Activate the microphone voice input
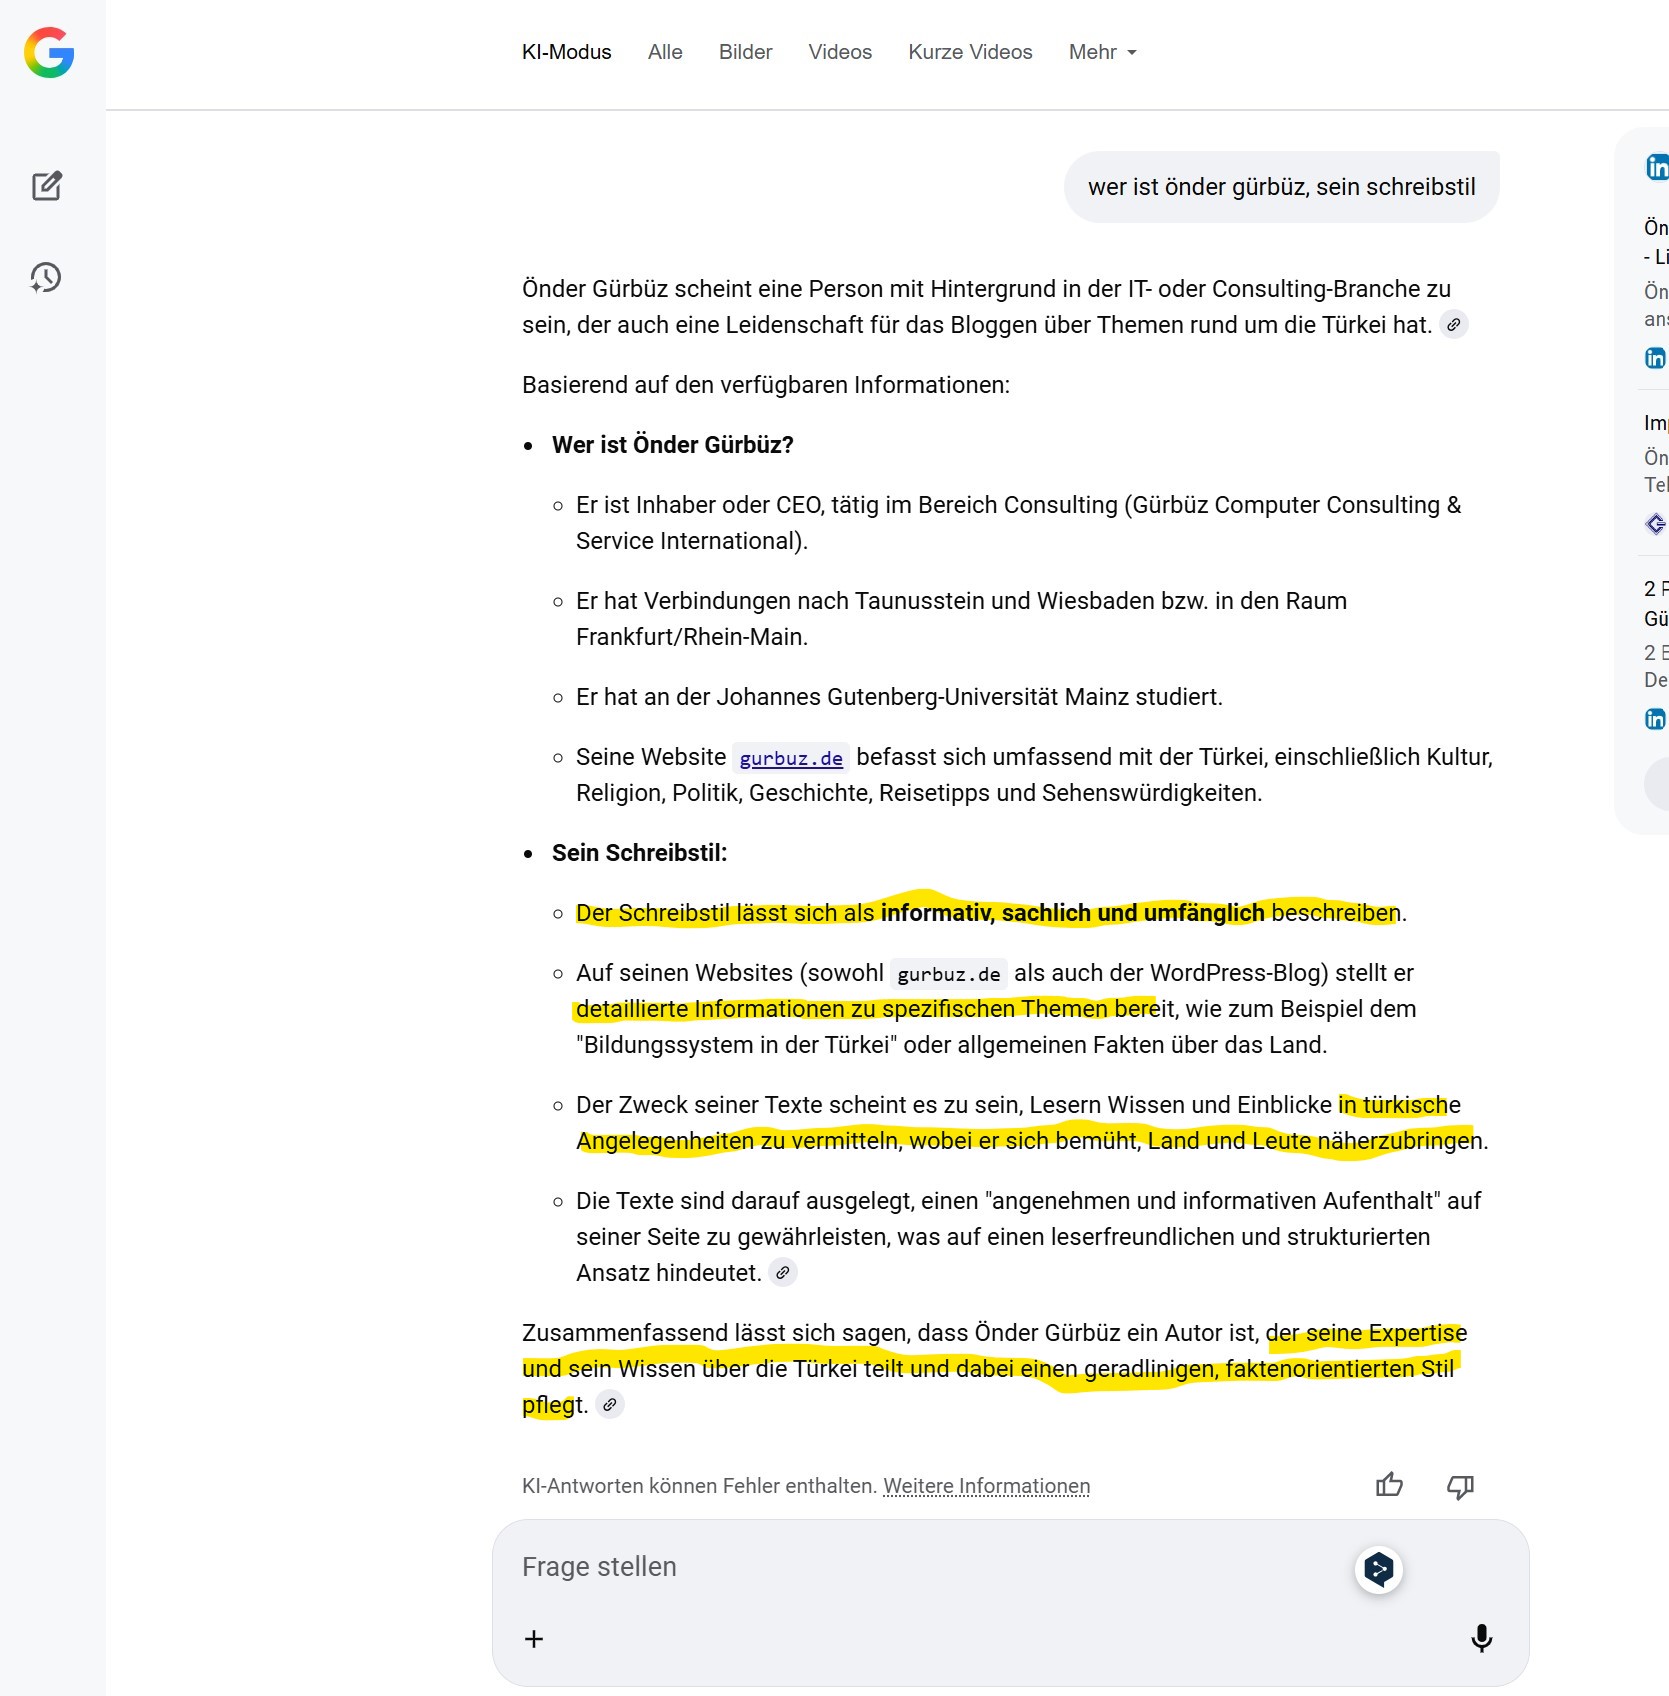The height and width of the screenshot is (1696, 1669). click(x=1481, y=1638)
